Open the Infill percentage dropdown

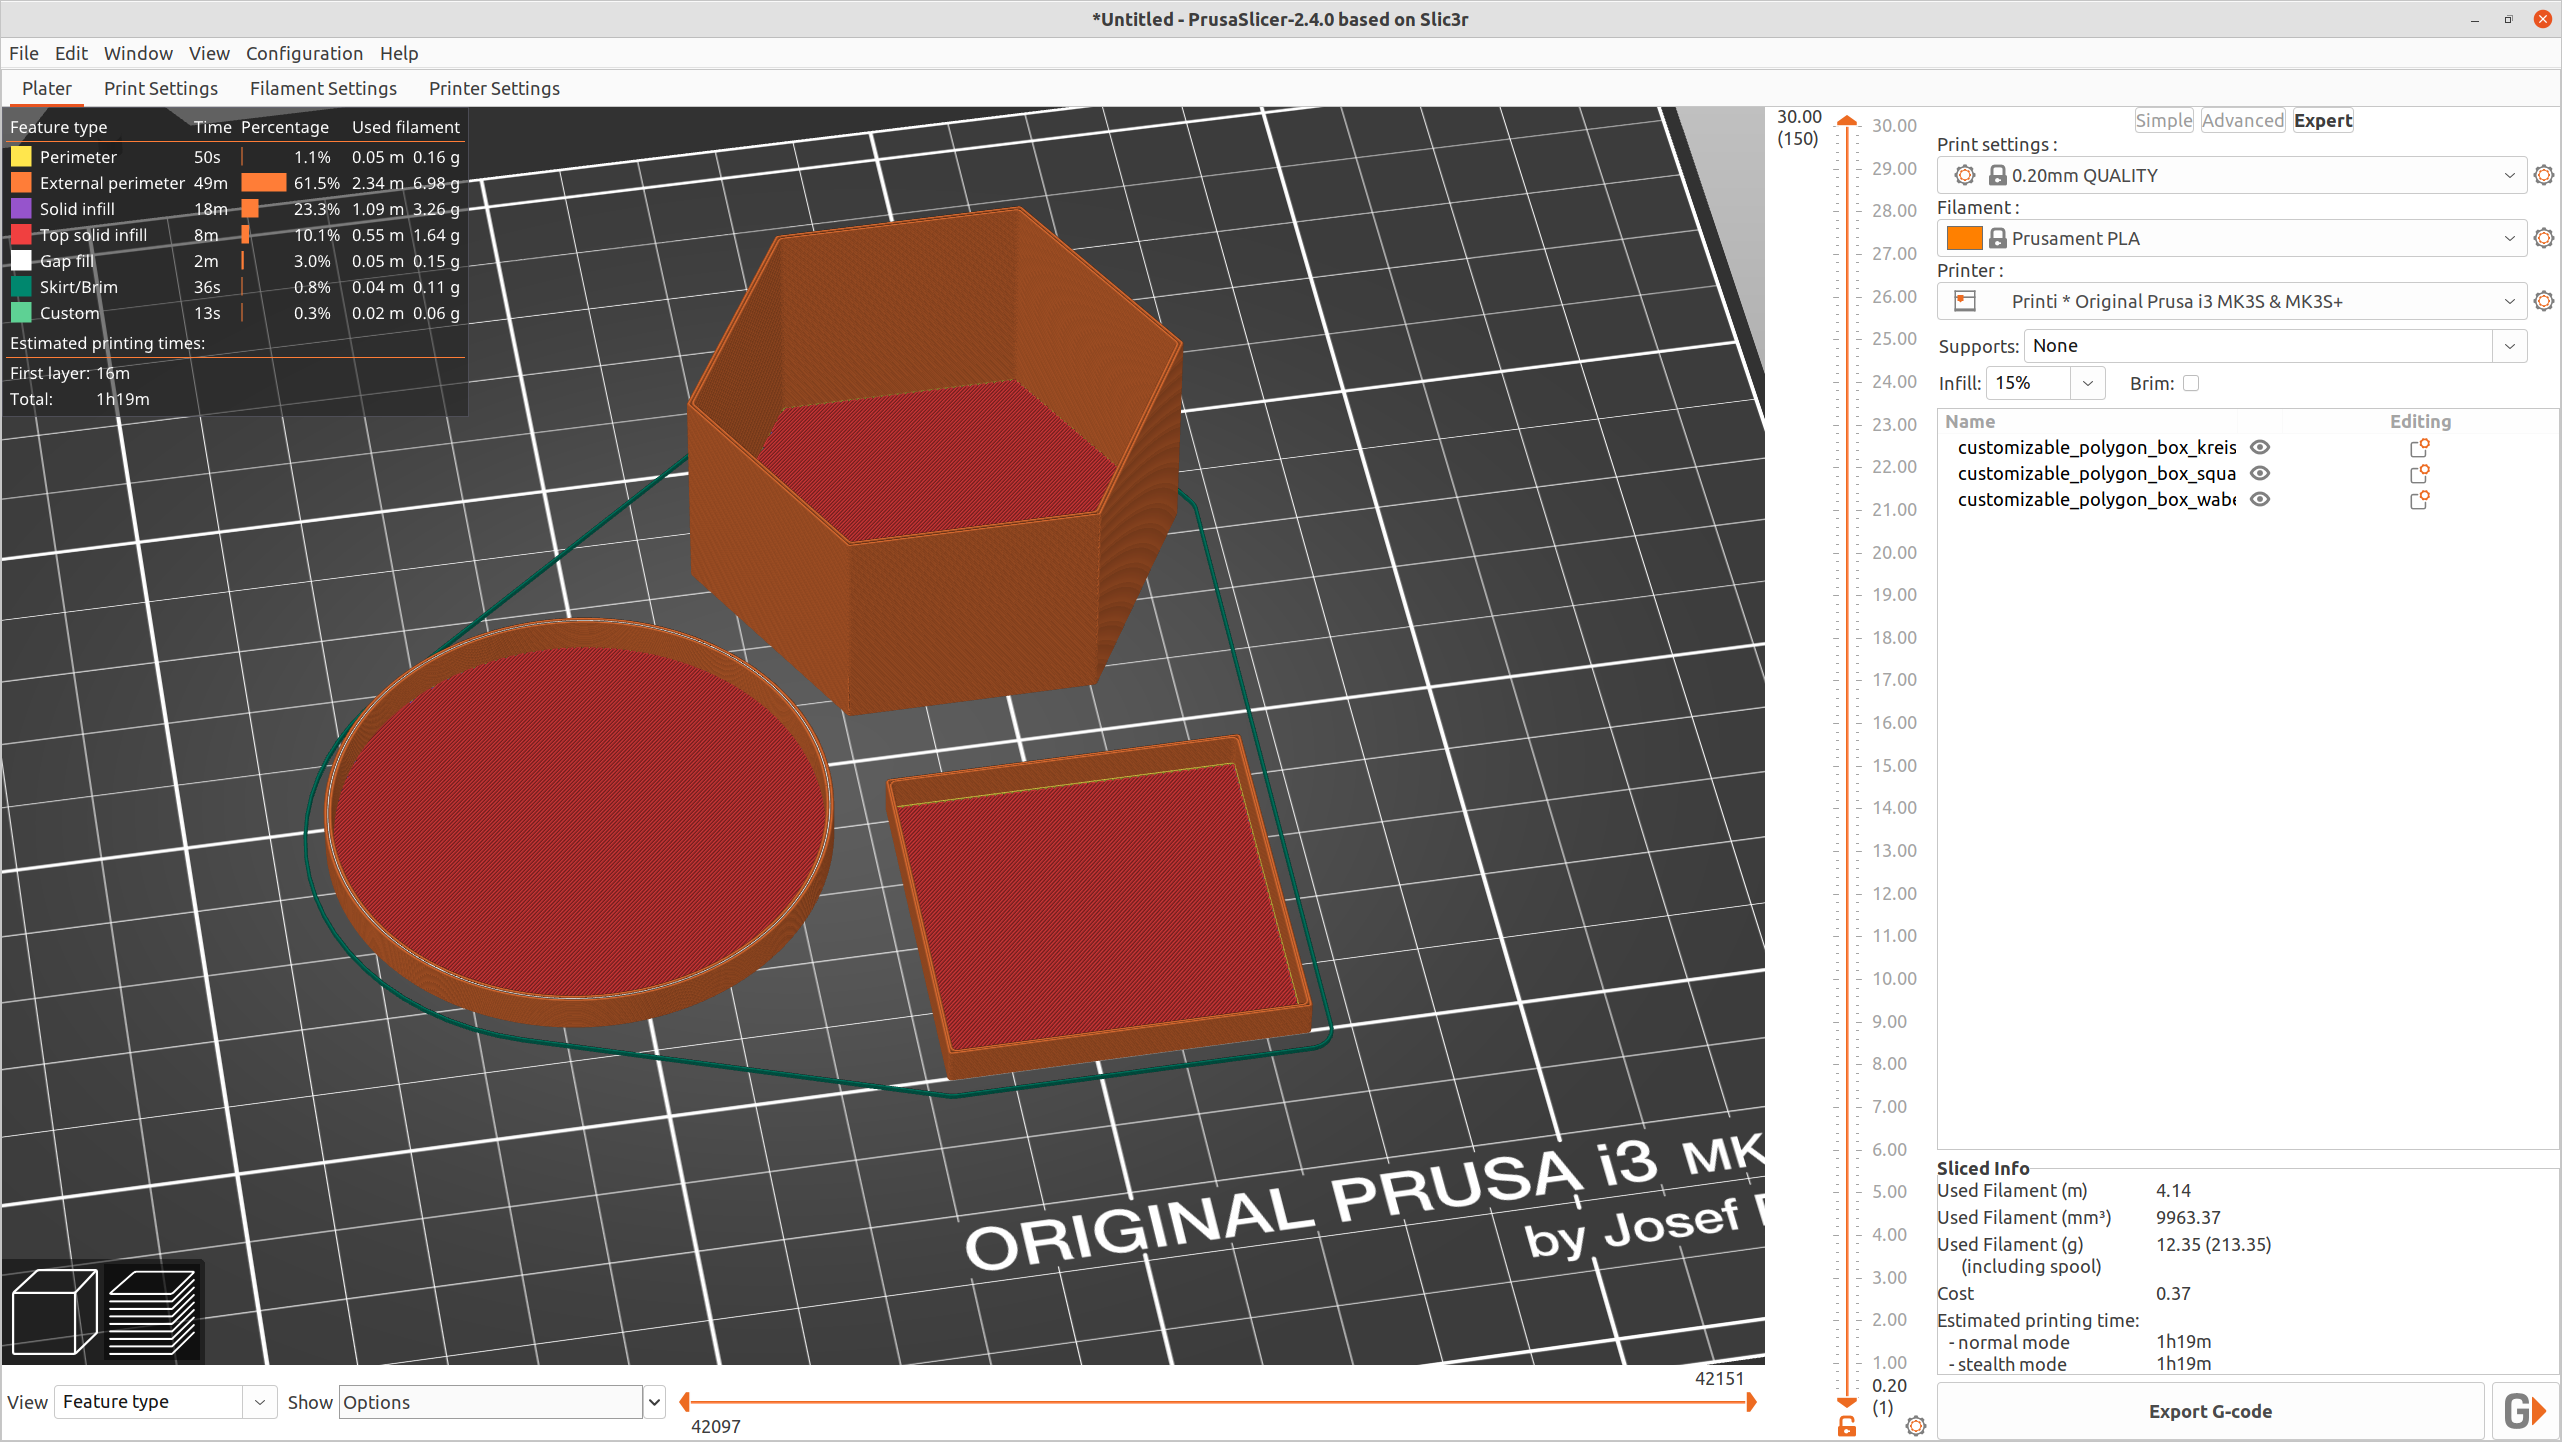[x=2088, y=383]
